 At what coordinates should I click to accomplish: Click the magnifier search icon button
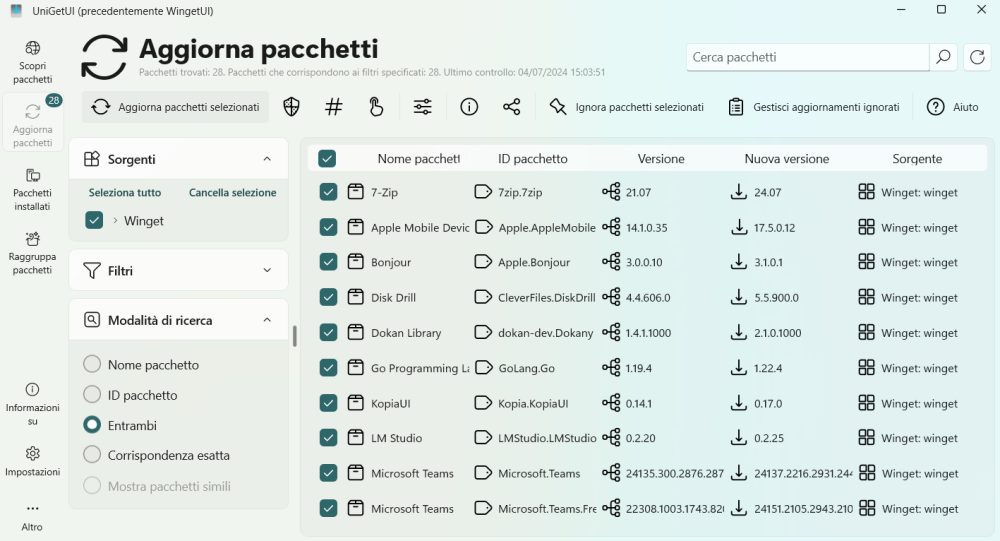click(943, 57)
